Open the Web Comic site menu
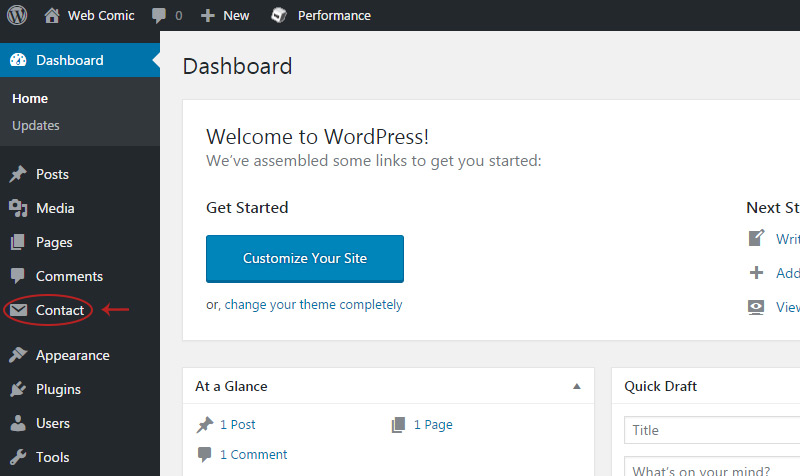The width and height of the screenshot is (800, 476). [x=101, y=15]
